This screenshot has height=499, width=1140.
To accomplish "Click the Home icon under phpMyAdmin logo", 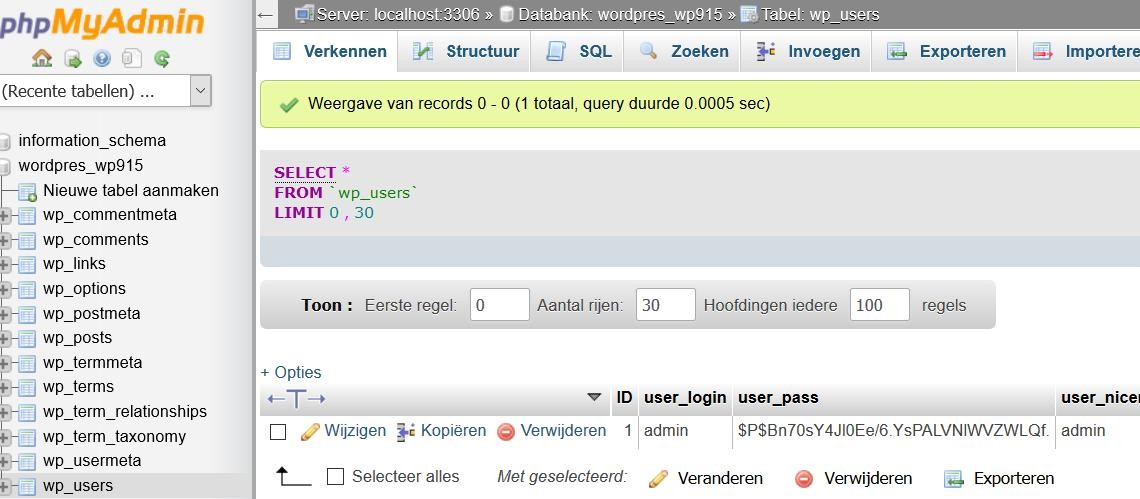I will click(42, 58).
